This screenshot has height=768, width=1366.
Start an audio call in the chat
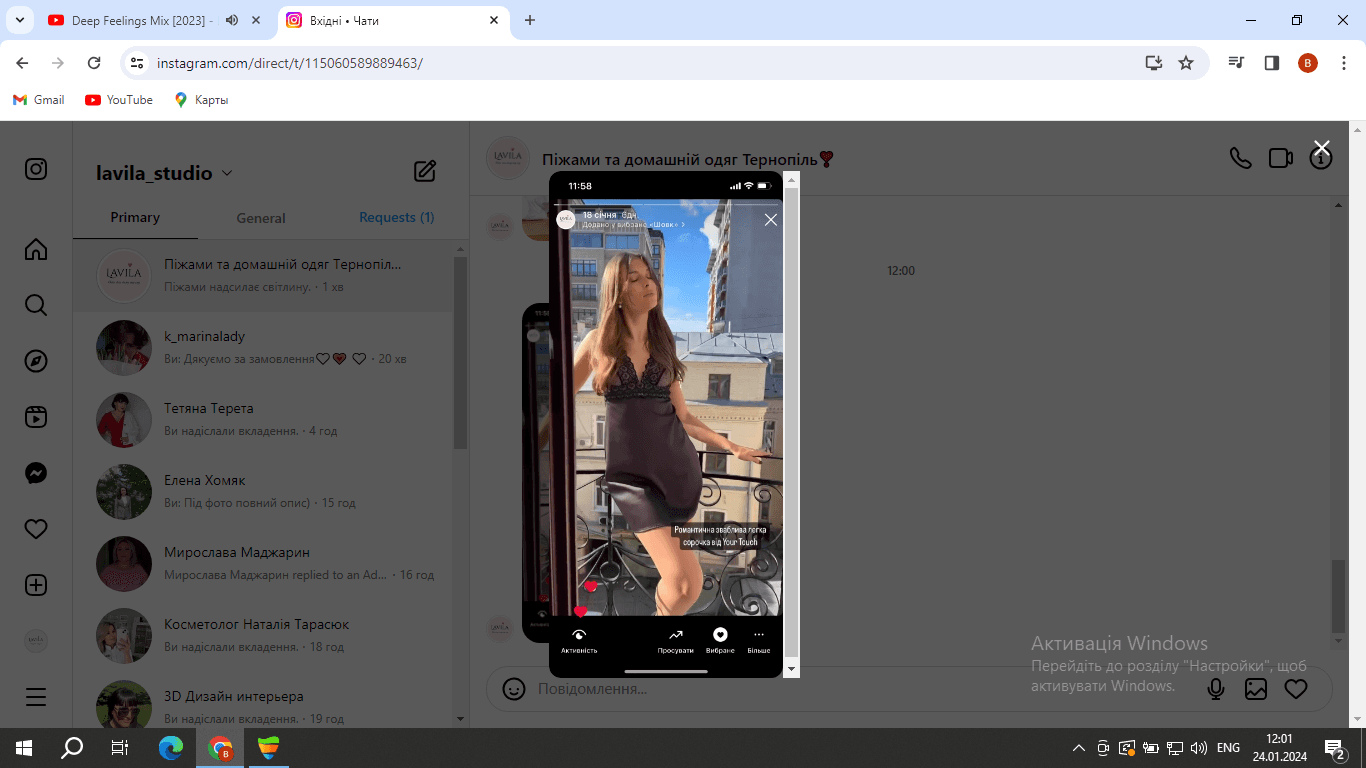click(x=1241, y=158)
